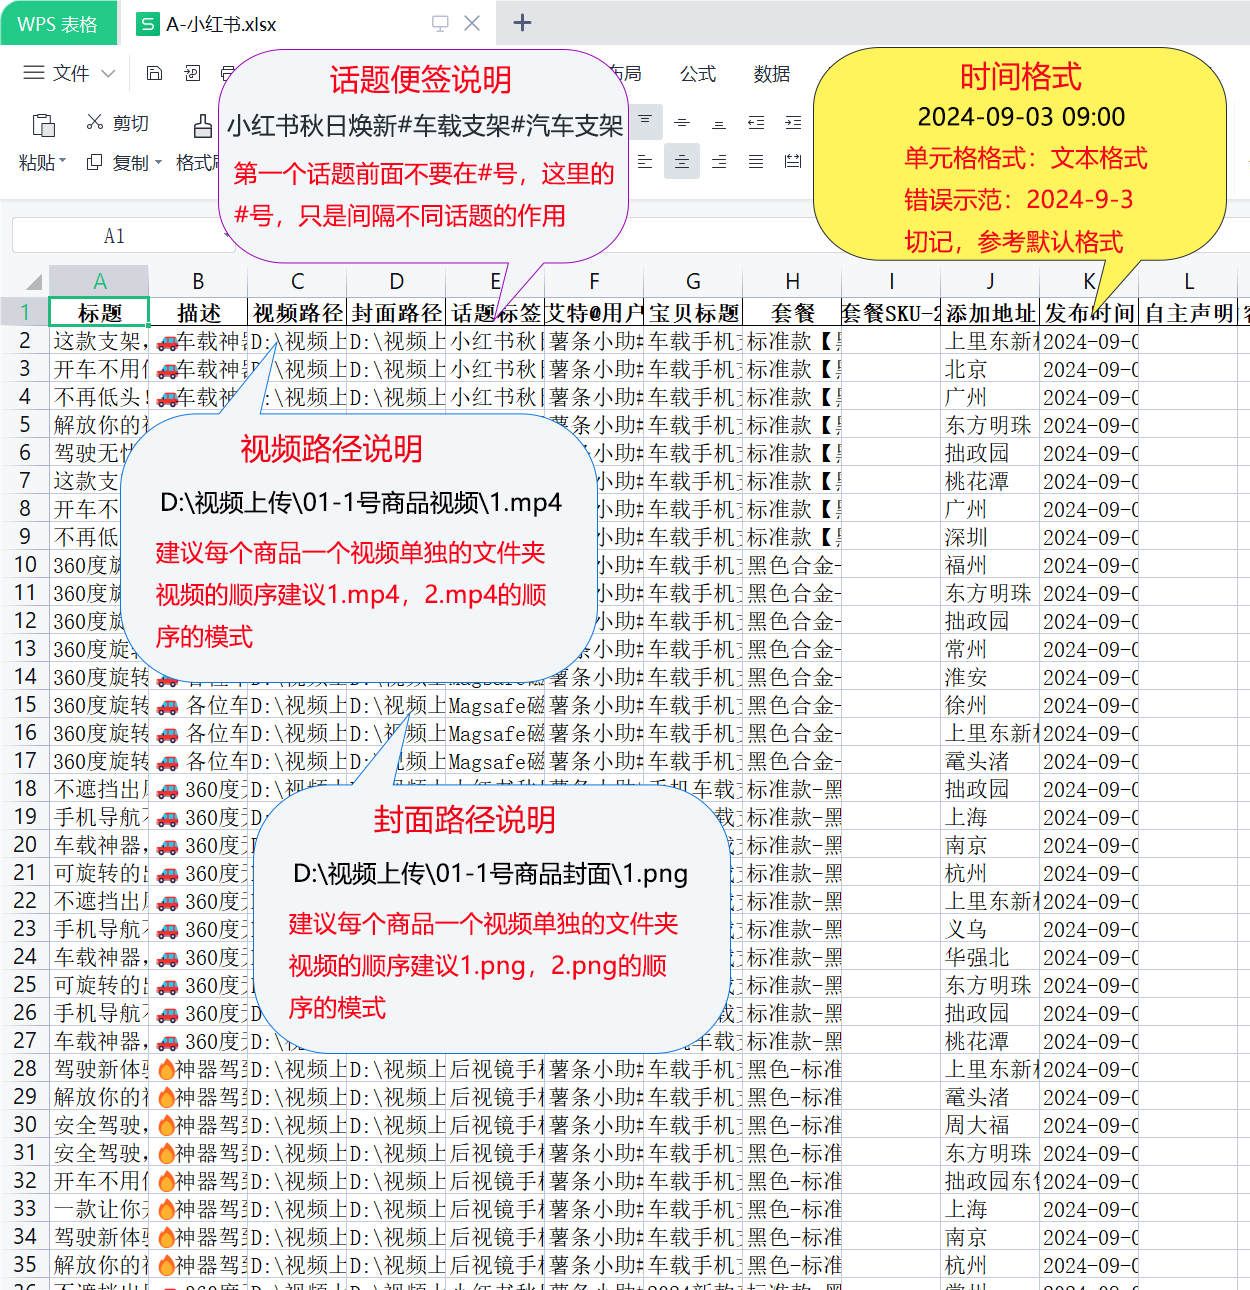Switch to the WPS 表格 home tab
1250x1290 pixels.
point(58,24)
